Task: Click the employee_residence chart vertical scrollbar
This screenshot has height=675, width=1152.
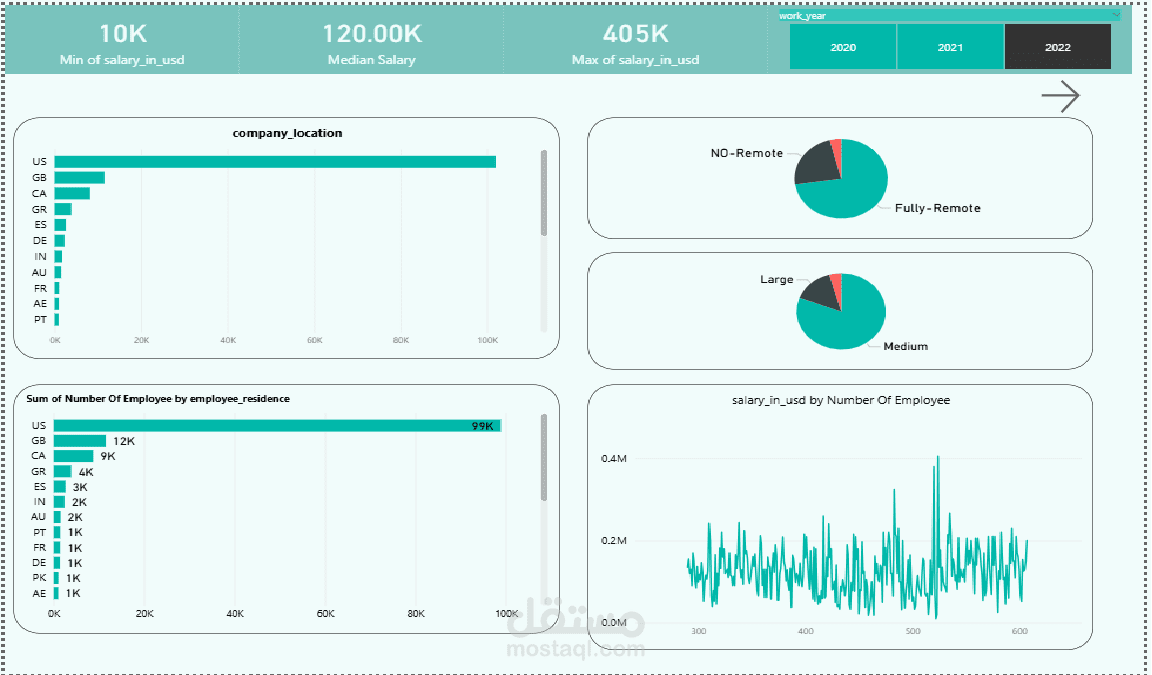Action: [544, 457]
